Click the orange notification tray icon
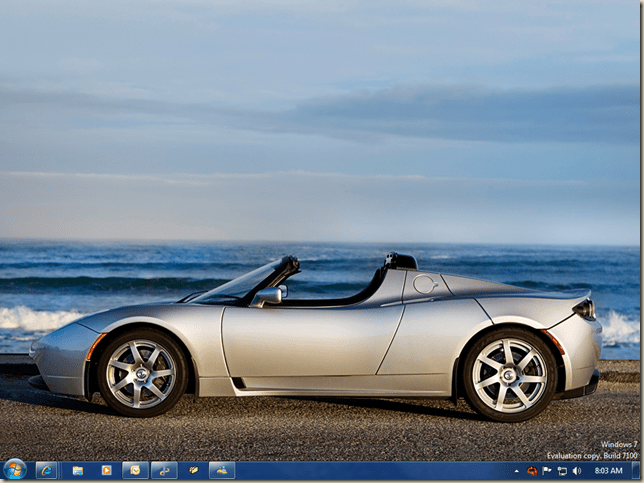644x483 pixels. click(532, 470)
